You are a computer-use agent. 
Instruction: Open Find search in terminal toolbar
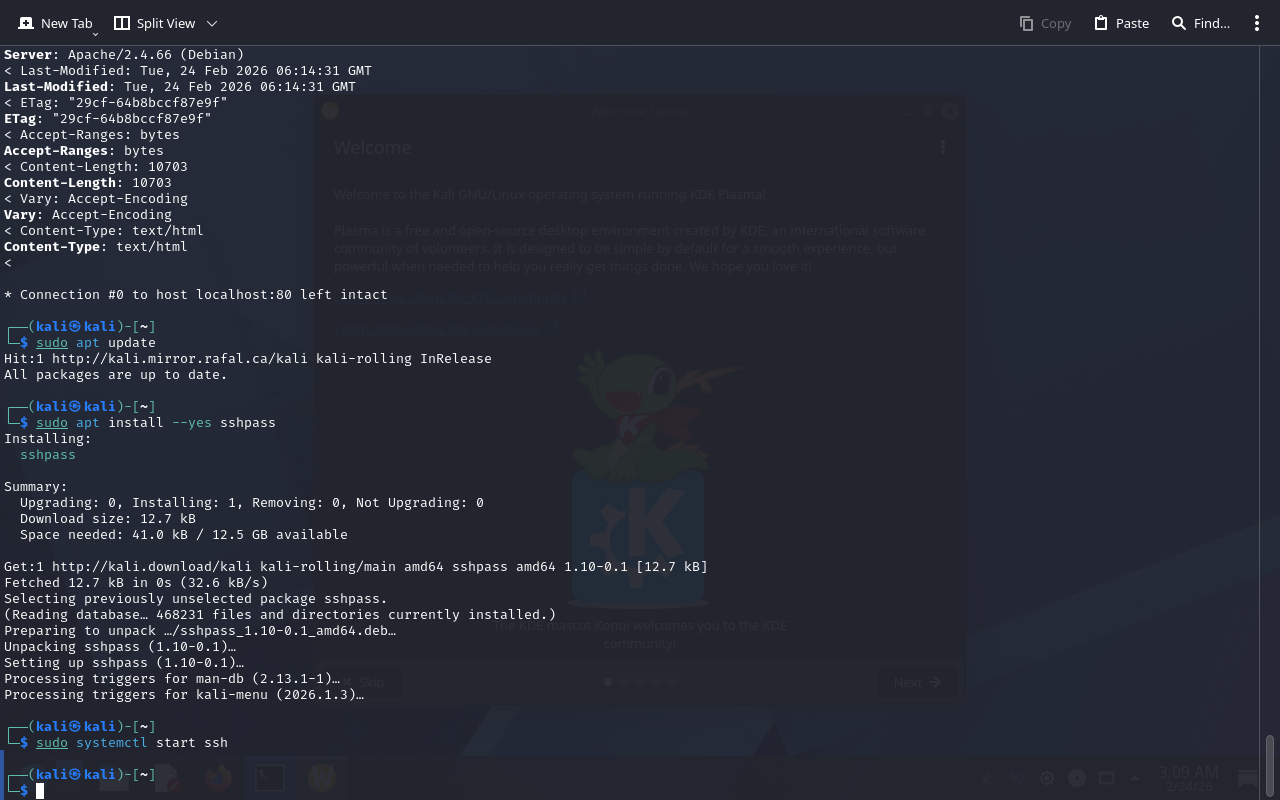click(x=1200, y=23)
